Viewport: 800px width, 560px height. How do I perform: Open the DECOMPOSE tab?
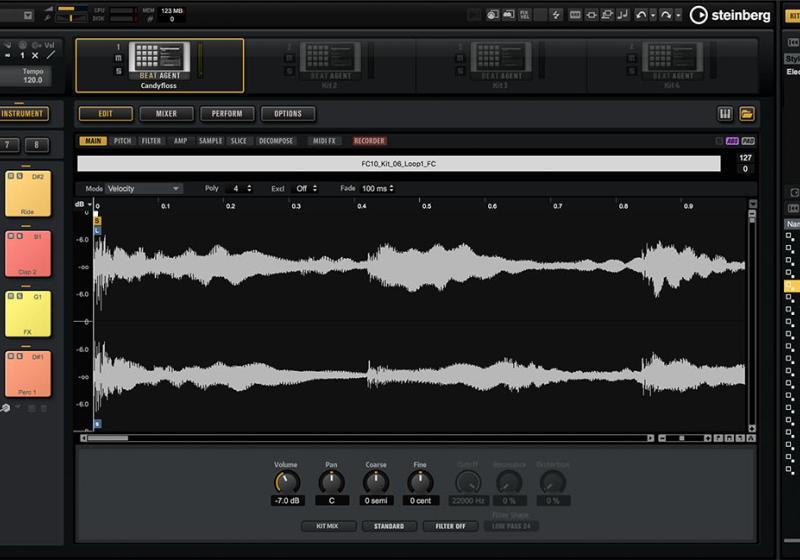tap(276, 141)
